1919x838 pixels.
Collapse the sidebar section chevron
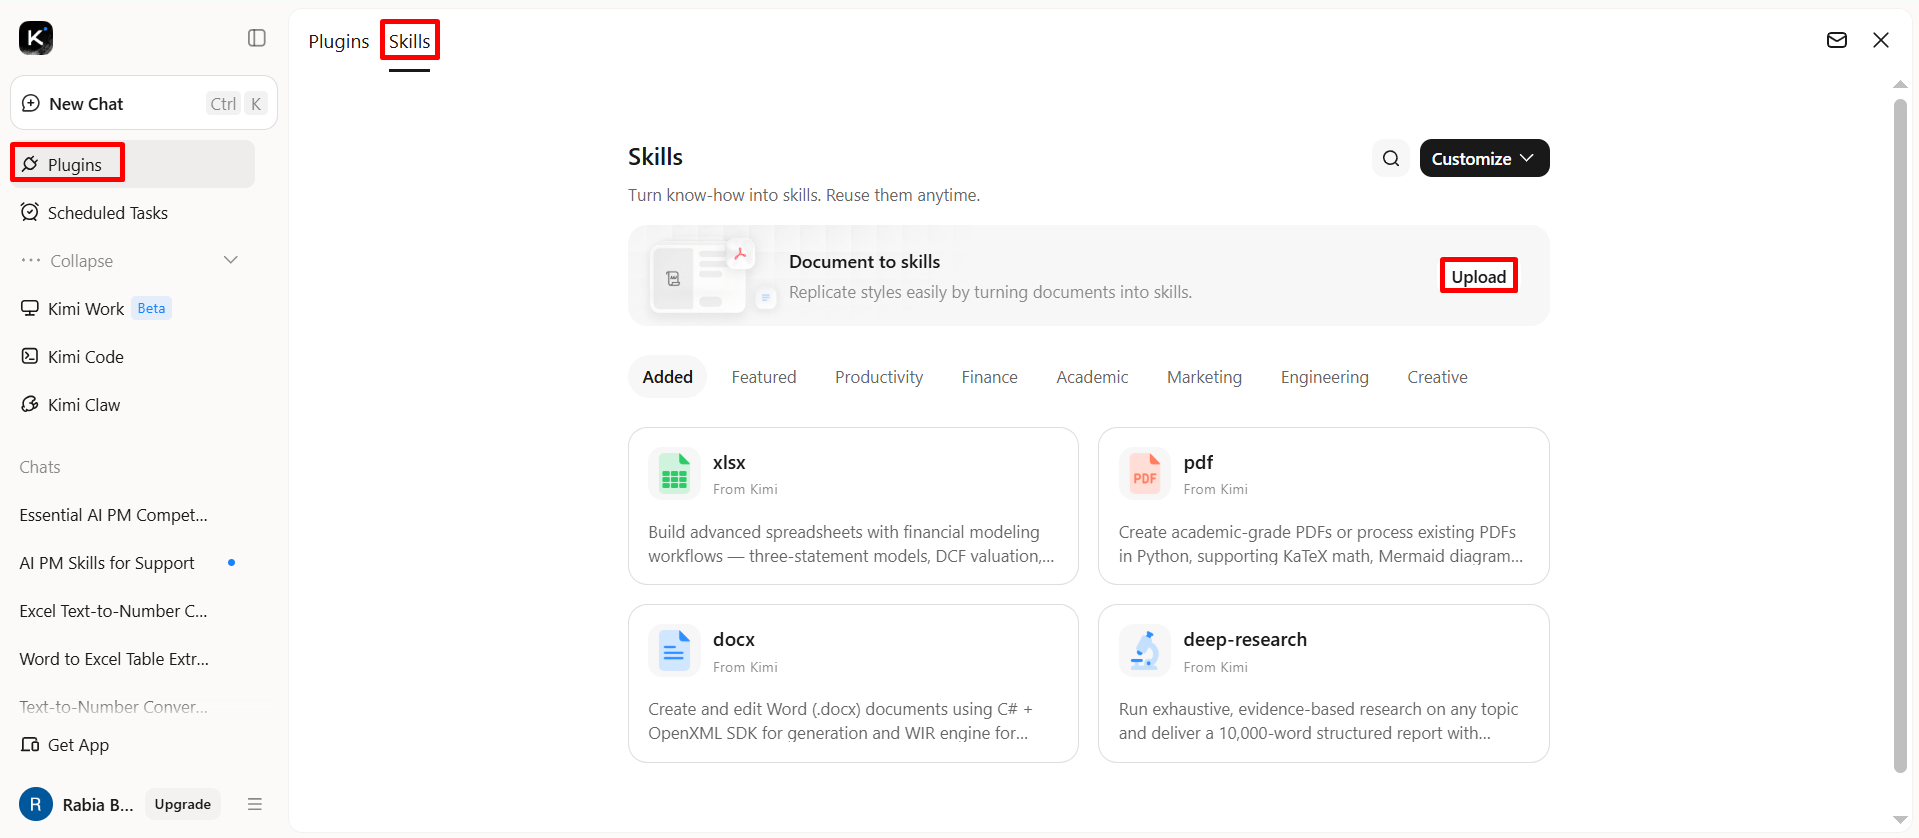click(x=231, y=260)
